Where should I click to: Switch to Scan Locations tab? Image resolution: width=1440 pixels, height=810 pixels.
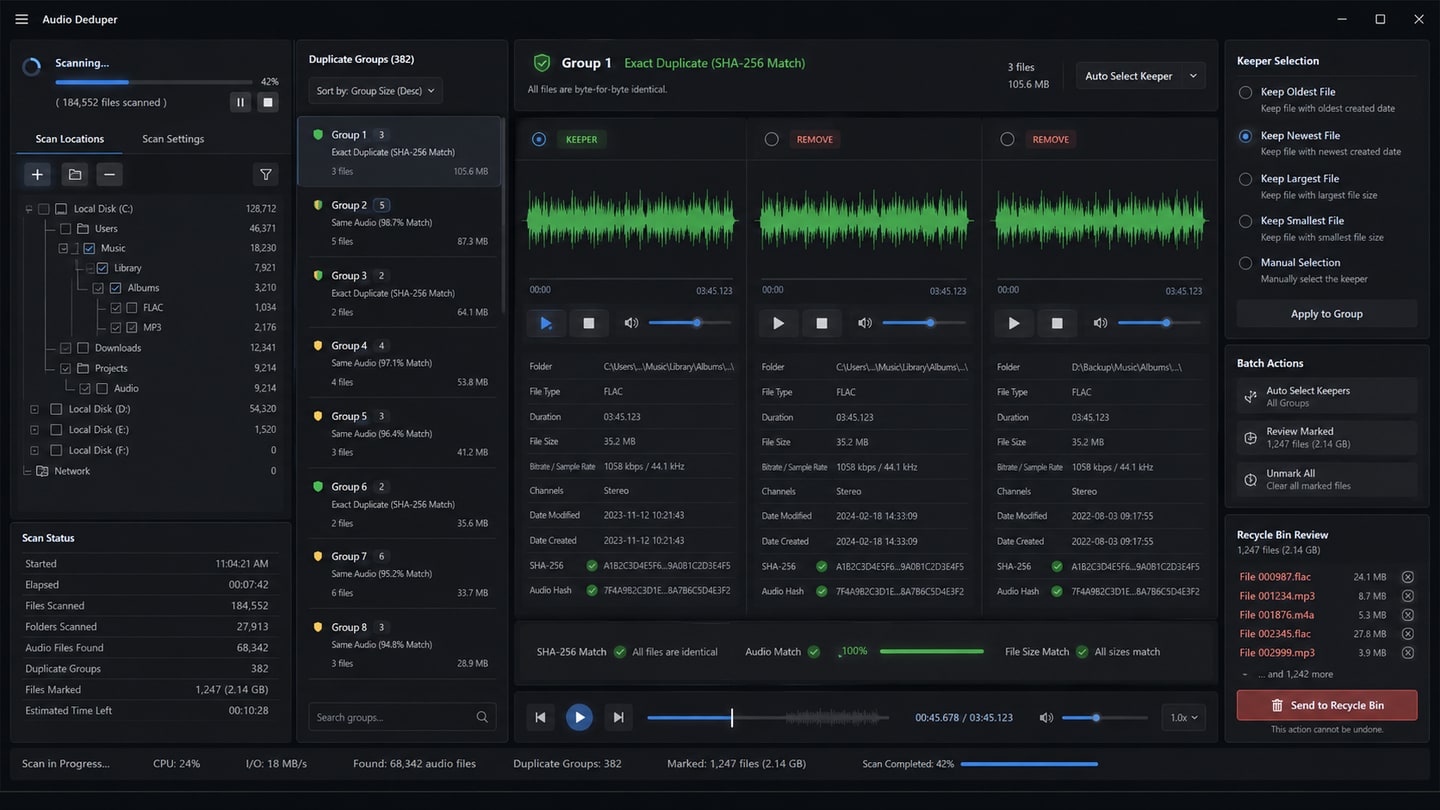click(x=69, y=139)
